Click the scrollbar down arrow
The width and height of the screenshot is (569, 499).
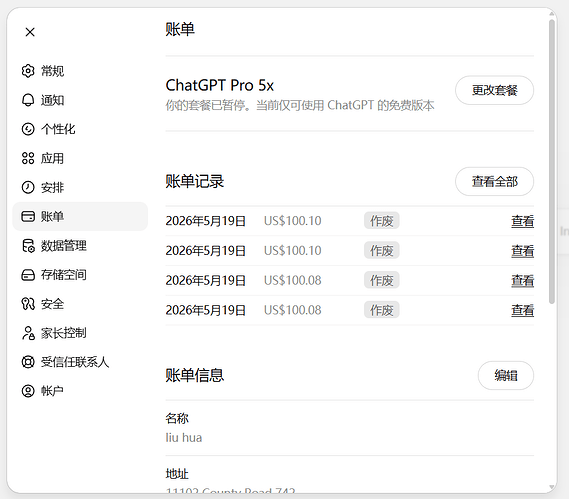[552, 487]
